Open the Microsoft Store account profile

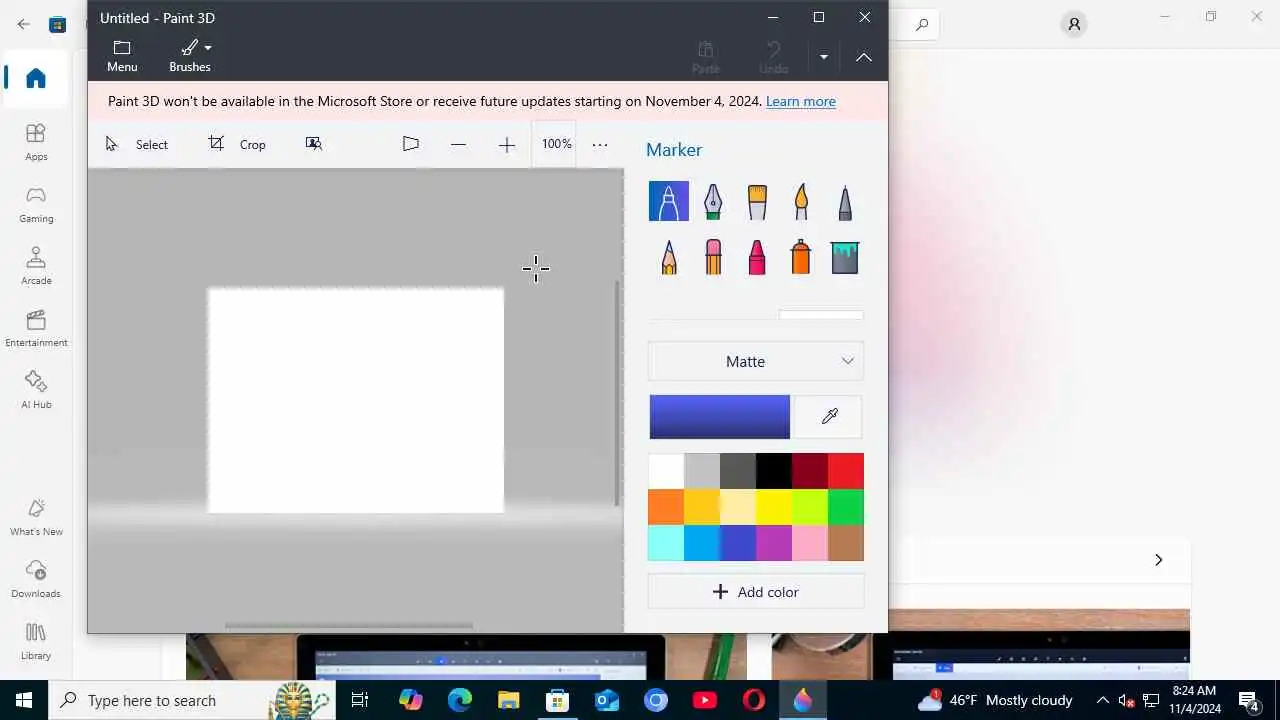1074,24
